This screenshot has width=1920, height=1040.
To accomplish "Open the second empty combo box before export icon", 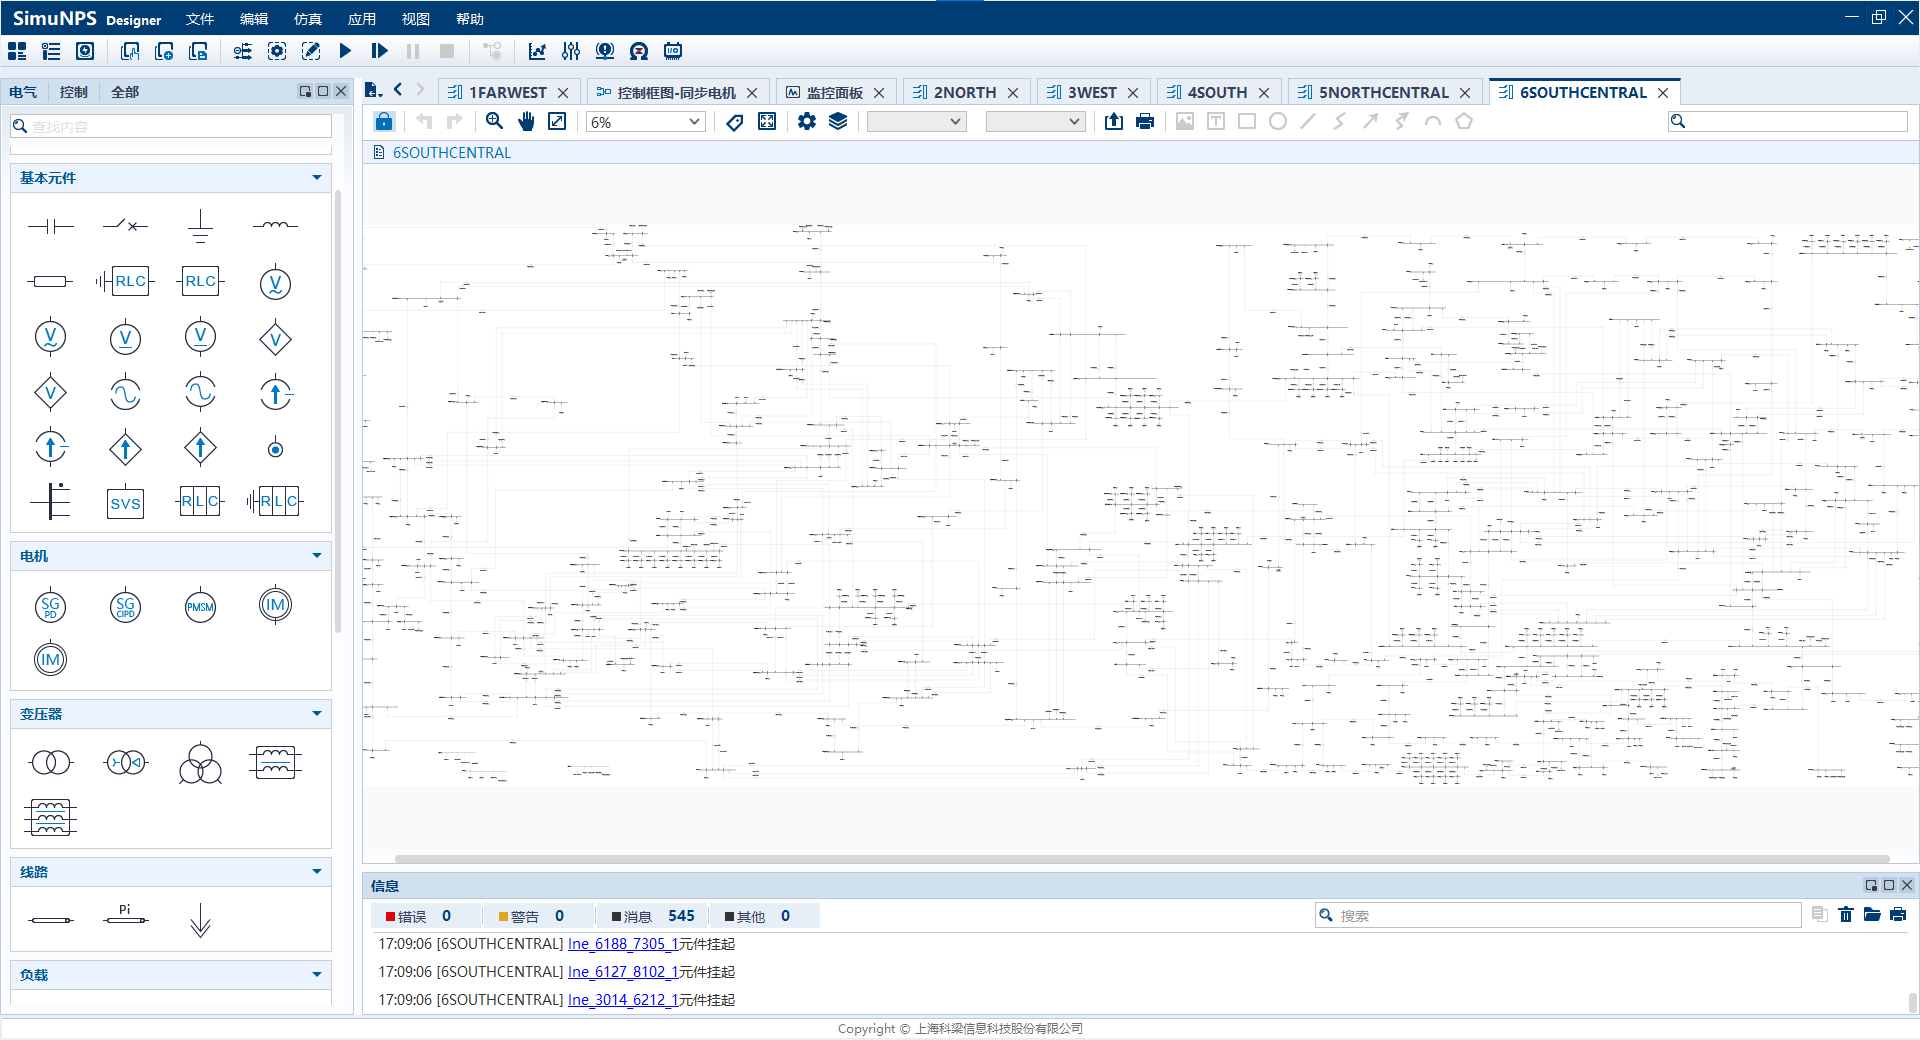I will (1035, 122).
